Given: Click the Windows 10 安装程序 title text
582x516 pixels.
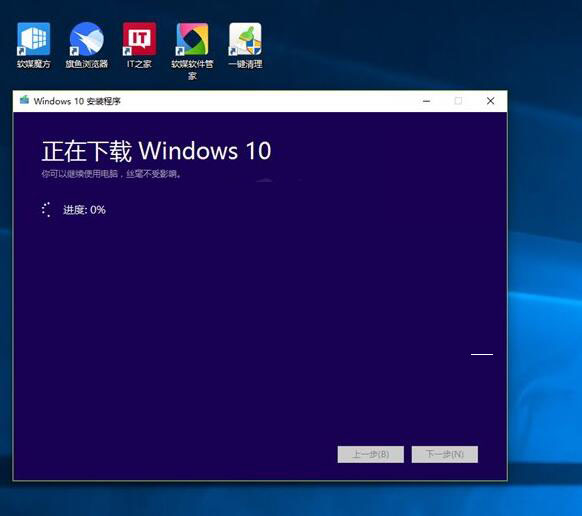Looking at the screenshot, I should (77, 101).
